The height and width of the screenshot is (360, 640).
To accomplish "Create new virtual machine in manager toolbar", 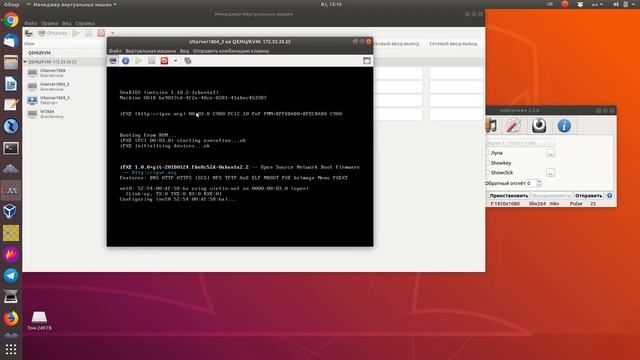I will point(29,33).
